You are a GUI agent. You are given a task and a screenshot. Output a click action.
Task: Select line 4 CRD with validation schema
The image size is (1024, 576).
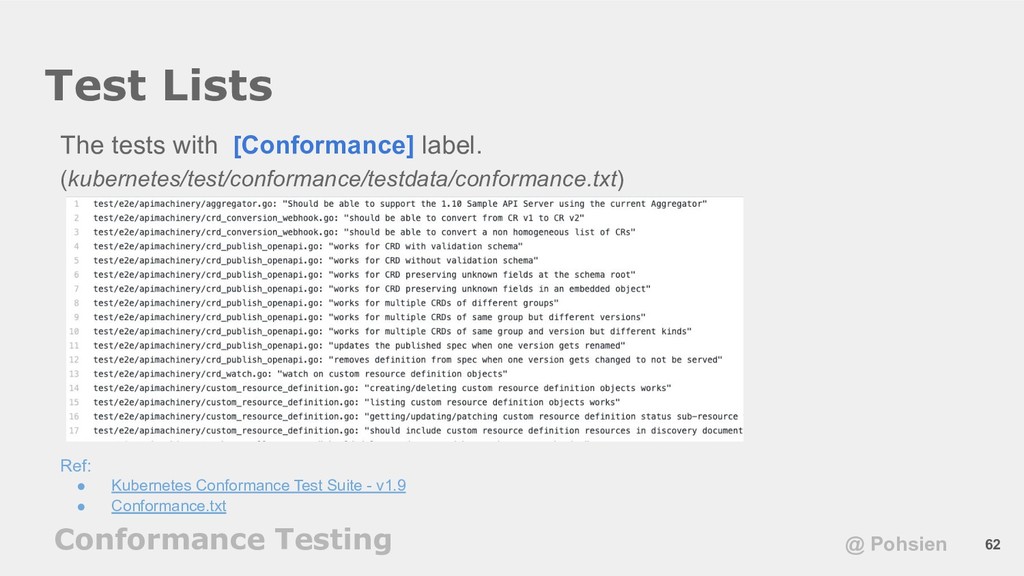tap(308, 246)
